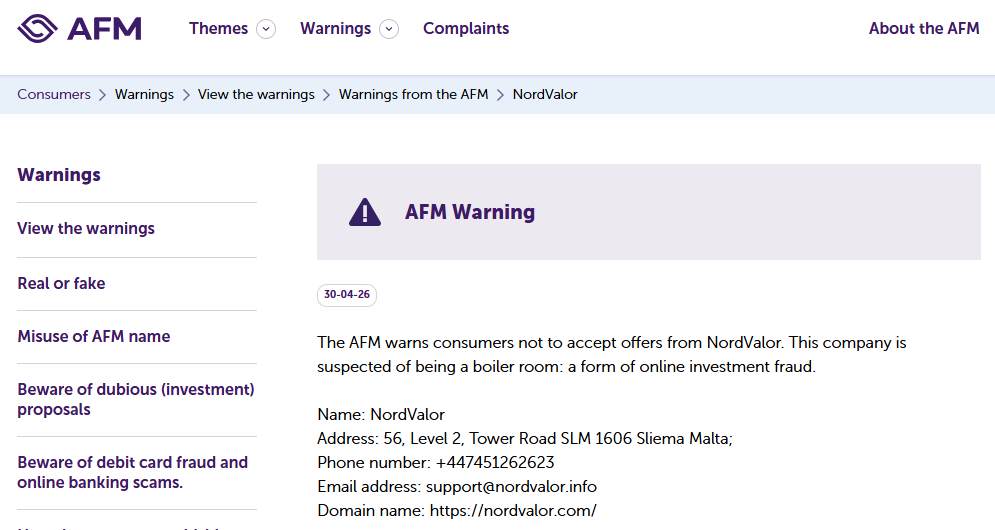This screenshot has height=530, width=995.
Task: Expand the Warnings dropdown chevron in header
Action: coord(389,29)
